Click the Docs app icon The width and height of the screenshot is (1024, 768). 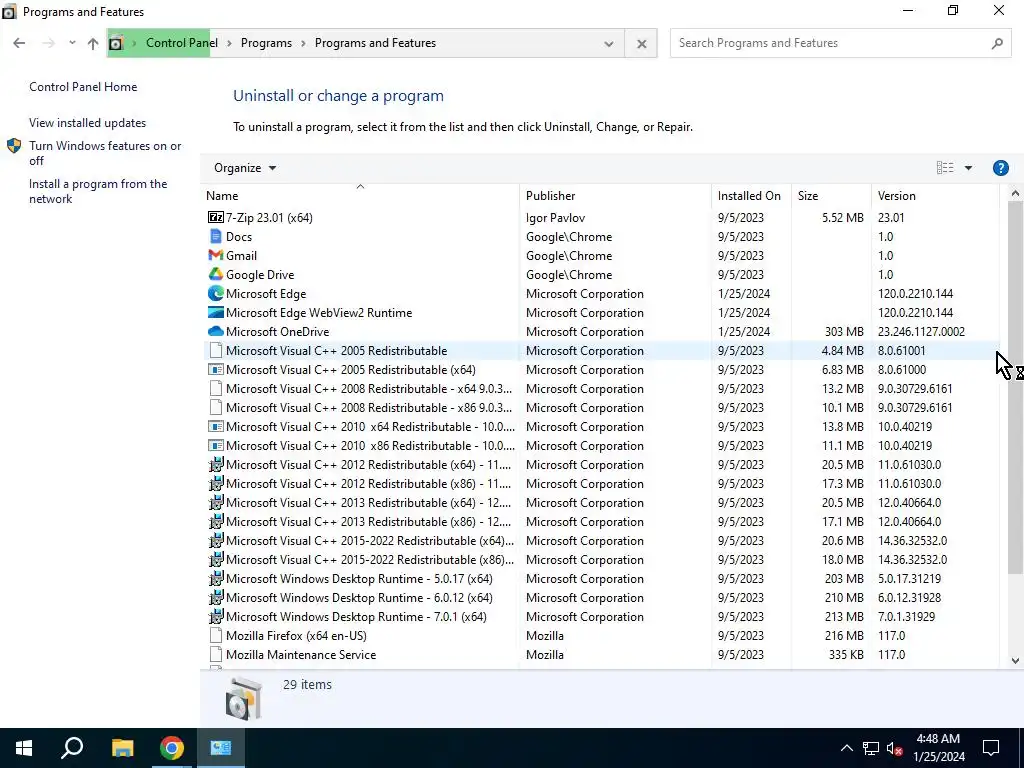[216, 236]
